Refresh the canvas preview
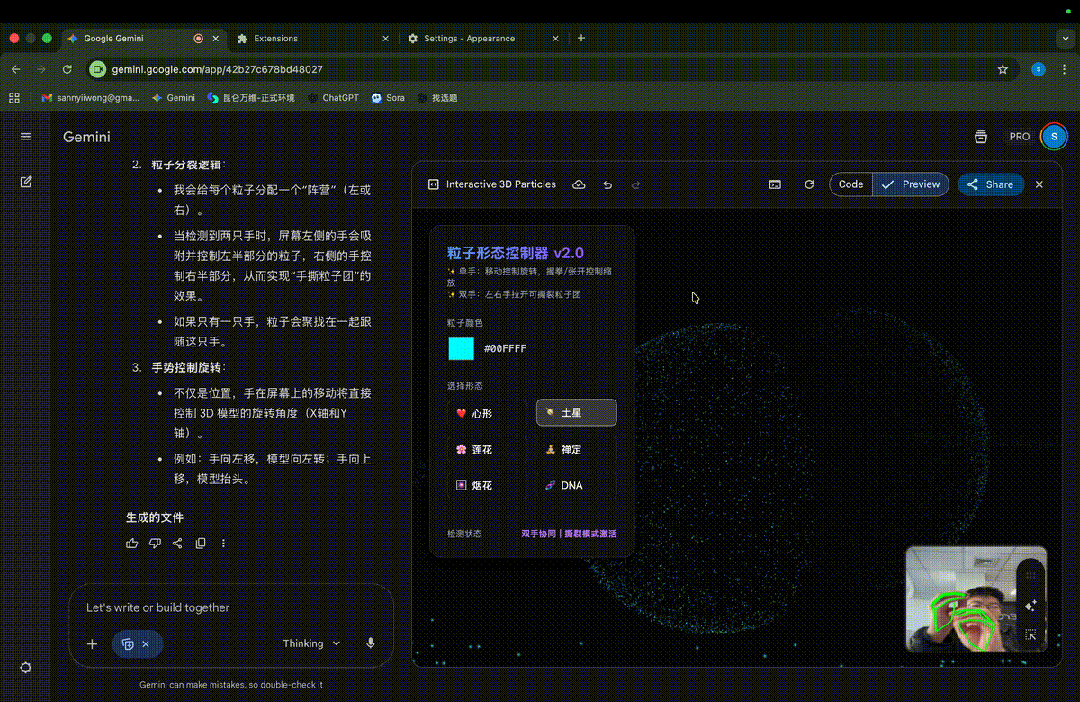This screenshot has height=702, width=1080. click(x=809, y=185)
